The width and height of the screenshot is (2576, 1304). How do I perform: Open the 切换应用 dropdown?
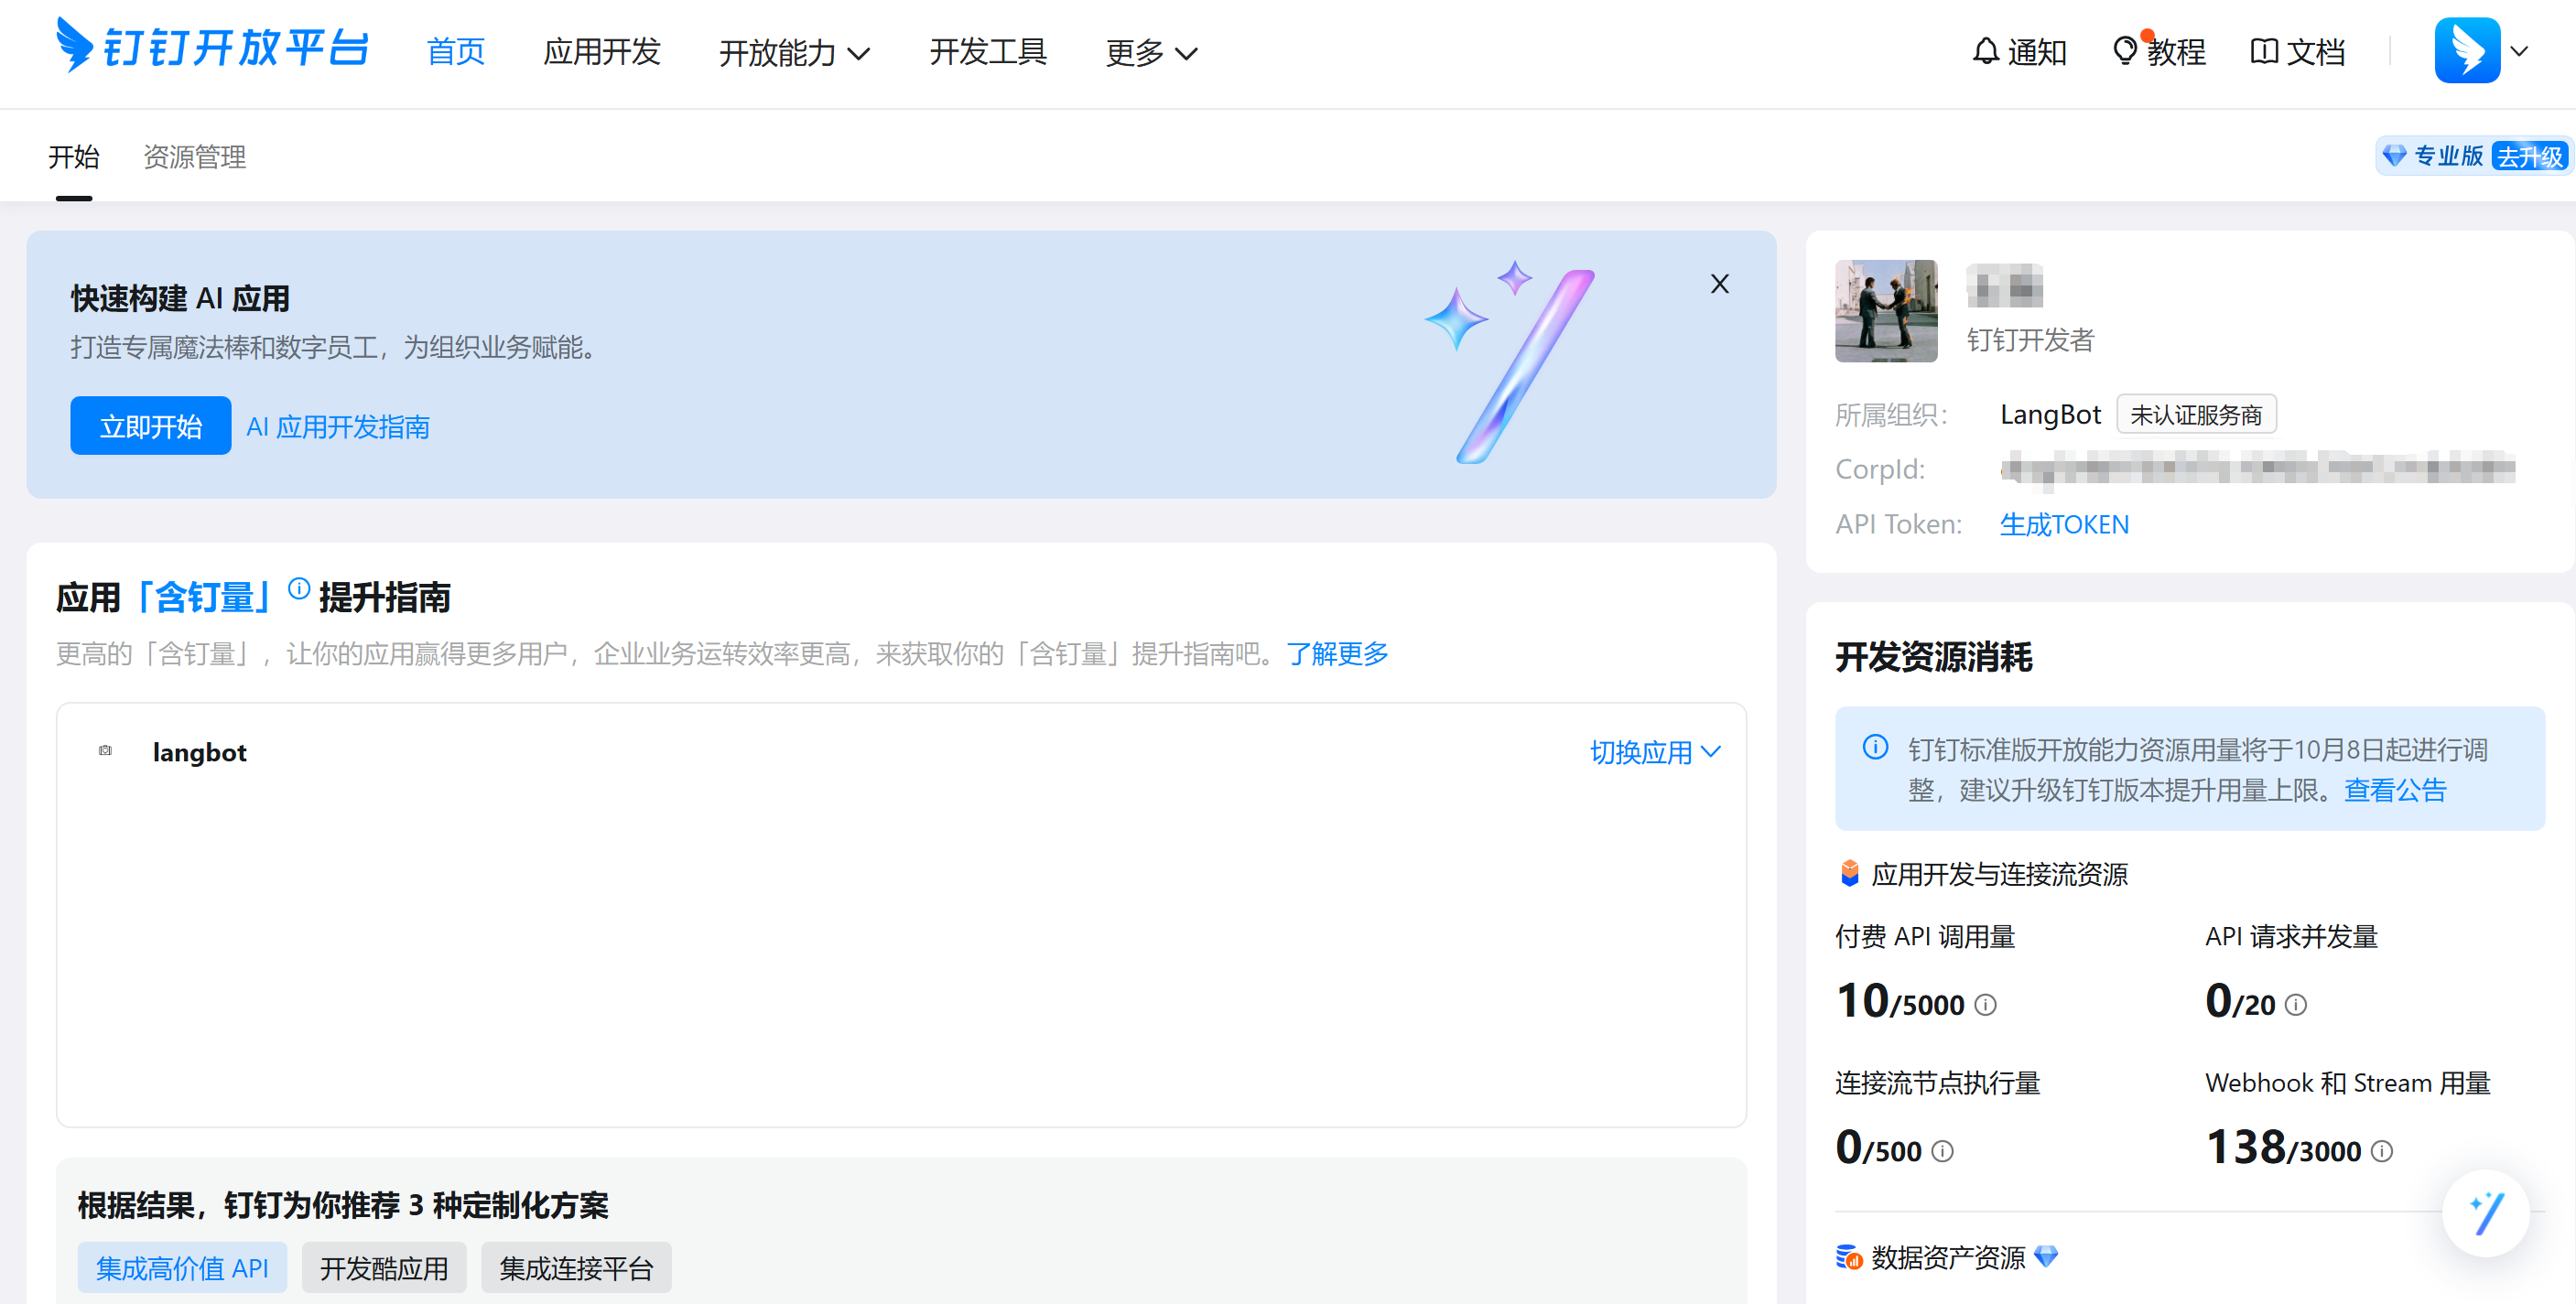(x=1655, y=752)
